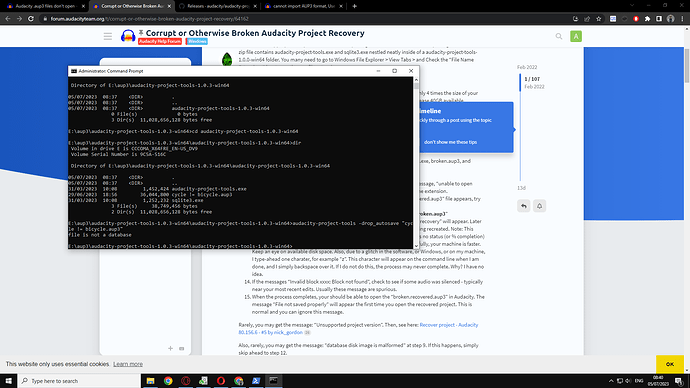This screenshot has width=690, height=388.
Task: Click the timeline 1 / 107 position marker
Action: tap(532, 79)
